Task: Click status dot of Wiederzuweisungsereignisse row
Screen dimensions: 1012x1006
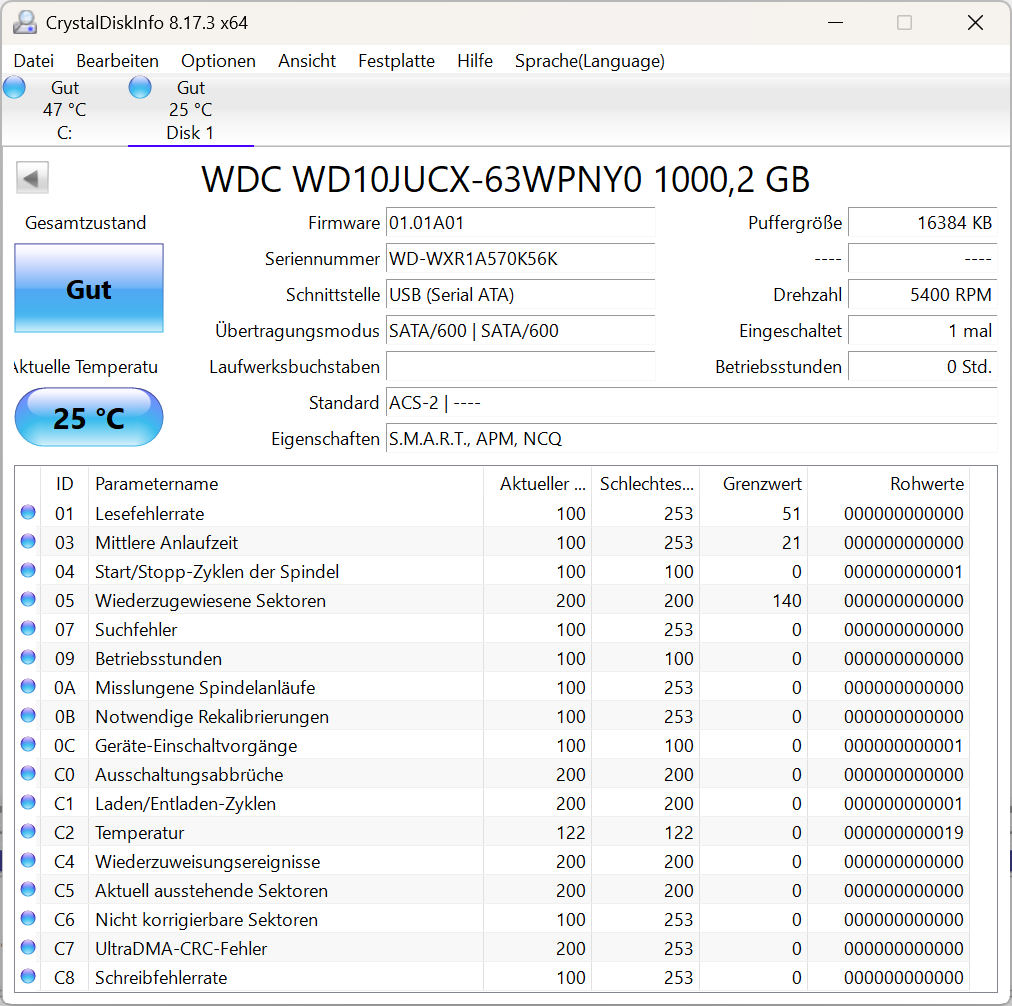Action: click(x=28, y=861)
